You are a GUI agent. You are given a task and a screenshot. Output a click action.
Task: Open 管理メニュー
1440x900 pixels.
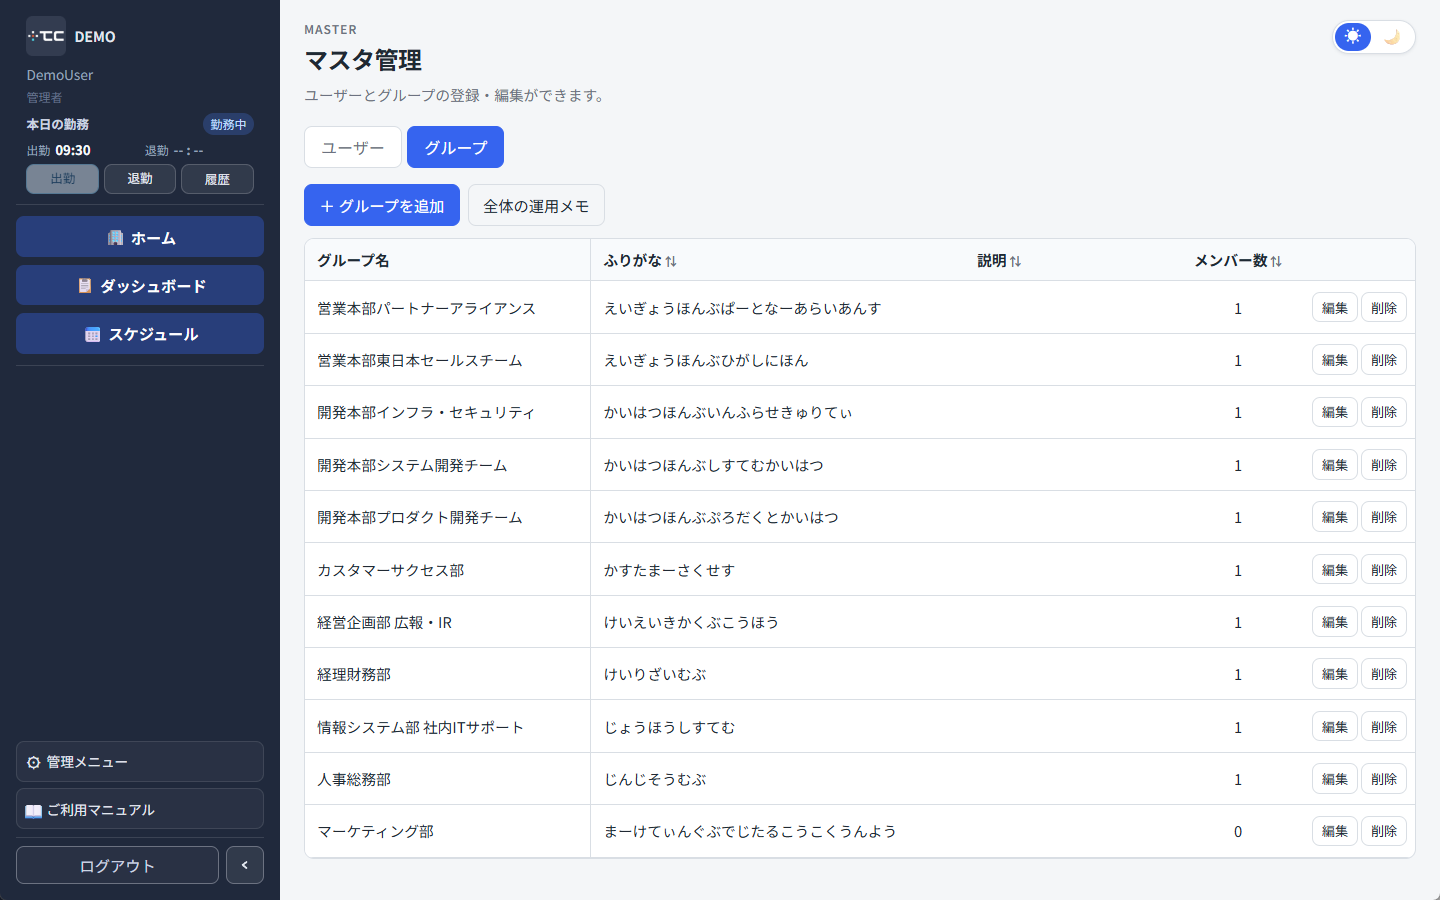pos(140,762)
